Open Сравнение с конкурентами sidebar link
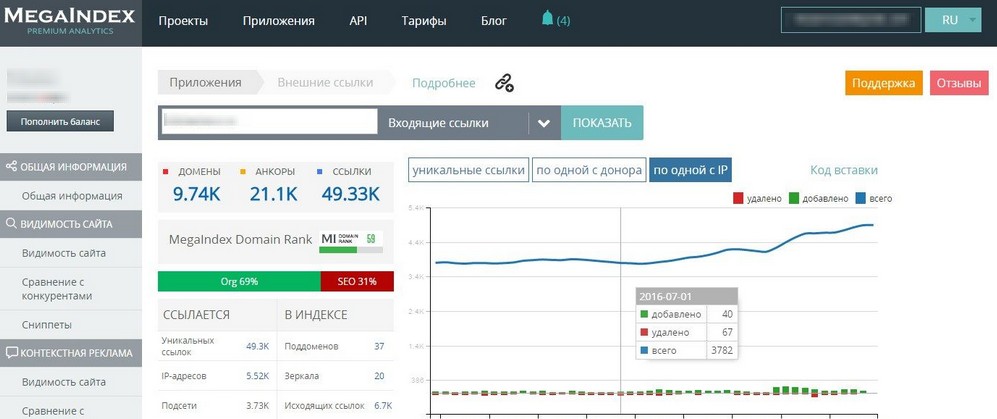 [57, 289]
